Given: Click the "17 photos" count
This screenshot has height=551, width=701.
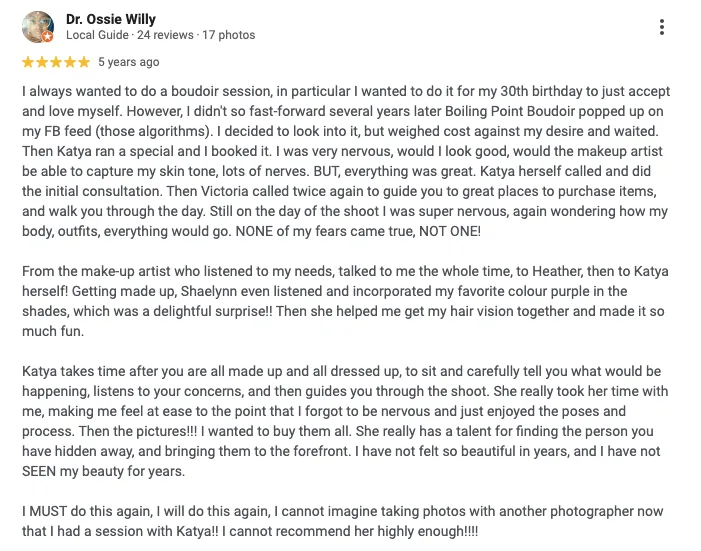Looking at the screenshot, I should click(228, 35).
